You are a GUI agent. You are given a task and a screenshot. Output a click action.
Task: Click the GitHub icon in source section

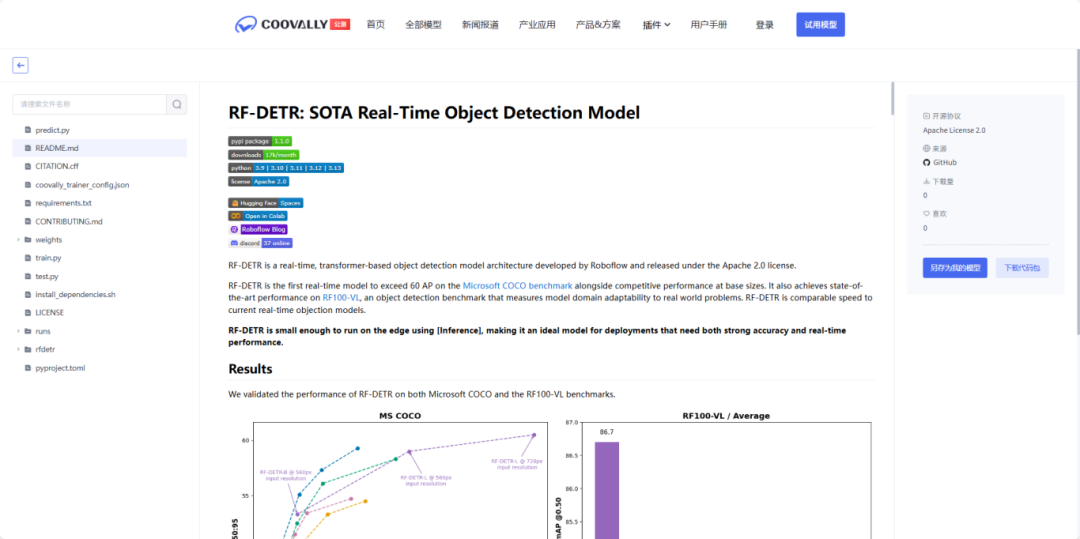tap(926, 162)
